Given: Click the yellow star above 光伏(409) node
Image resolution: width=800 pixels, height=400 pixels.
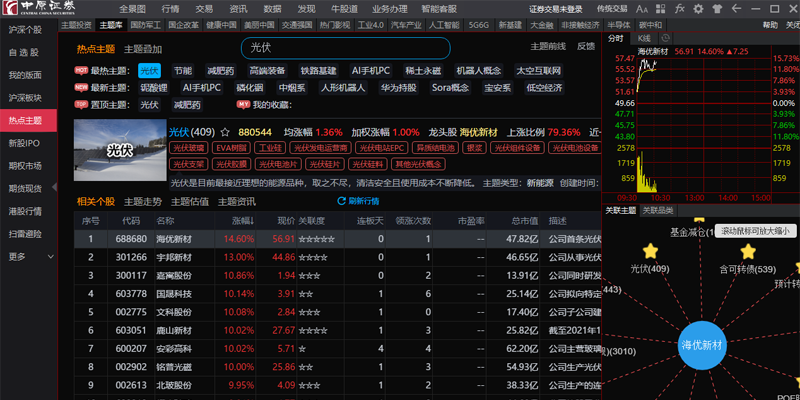Looking at the screenshot, I should (x=650, y=251).
